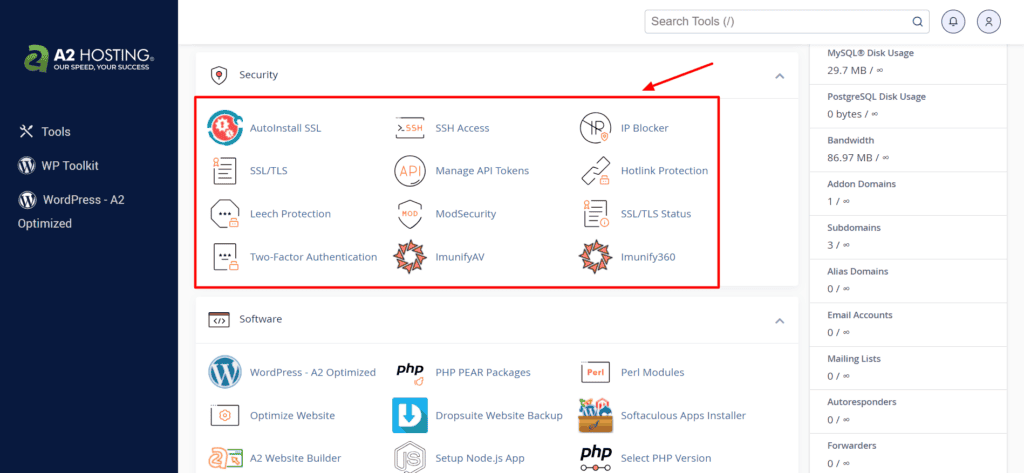Open the Setup Node.js App icon
Screen dimensions: 1024x473
(x=410, y=459)
